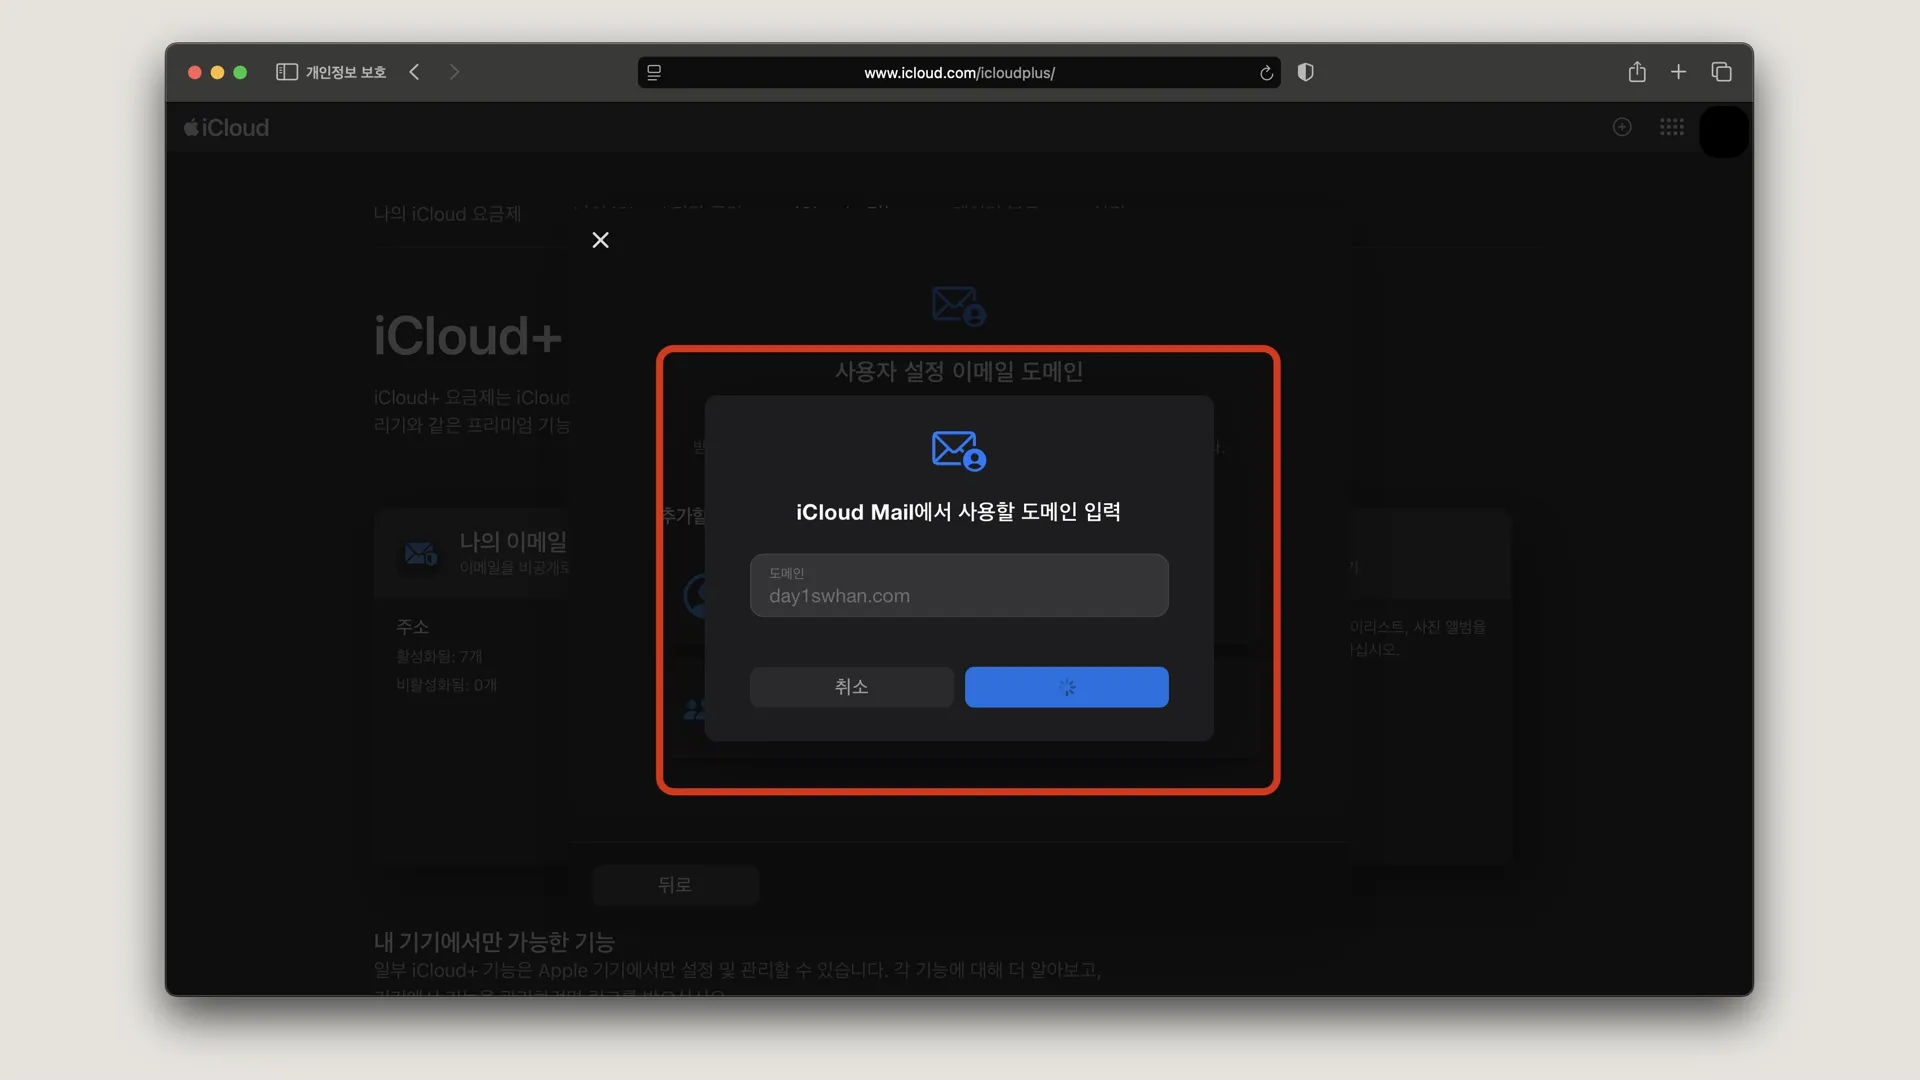Click the 나의 이메일 card envelope icon
Screen dimensions: 1920x1080
(x=420, y=553)
